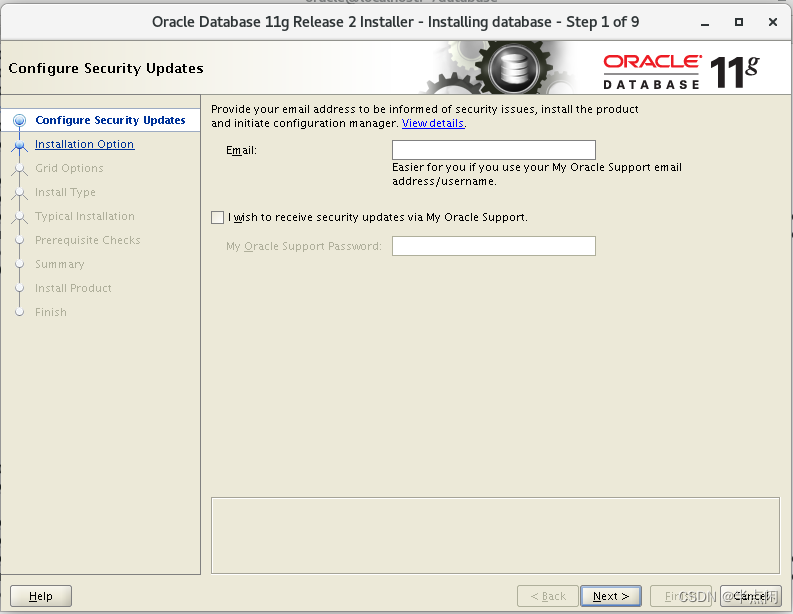This screenshot has height=614, width=793.
Task: Click the Install Type step node icon
Action: coord(19,193)
